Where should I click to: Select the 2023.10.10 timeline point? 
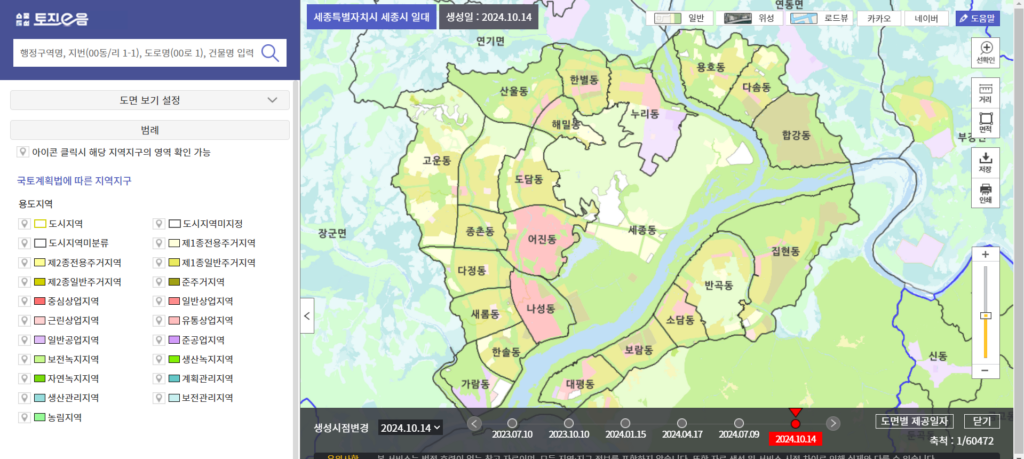tap(569, 423)
